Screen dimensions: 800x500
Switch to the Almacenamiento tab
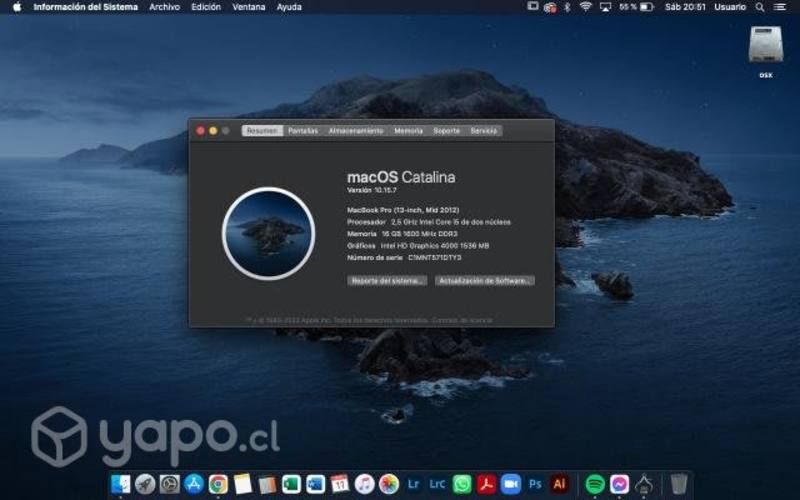point(356,131)
